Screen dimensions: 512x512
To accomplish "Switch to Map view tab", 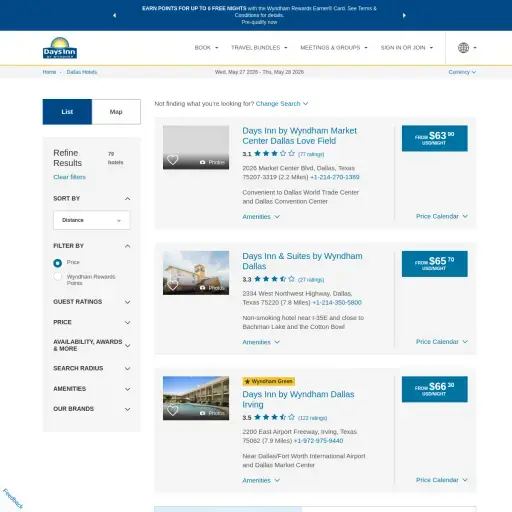I will point(116,112).
